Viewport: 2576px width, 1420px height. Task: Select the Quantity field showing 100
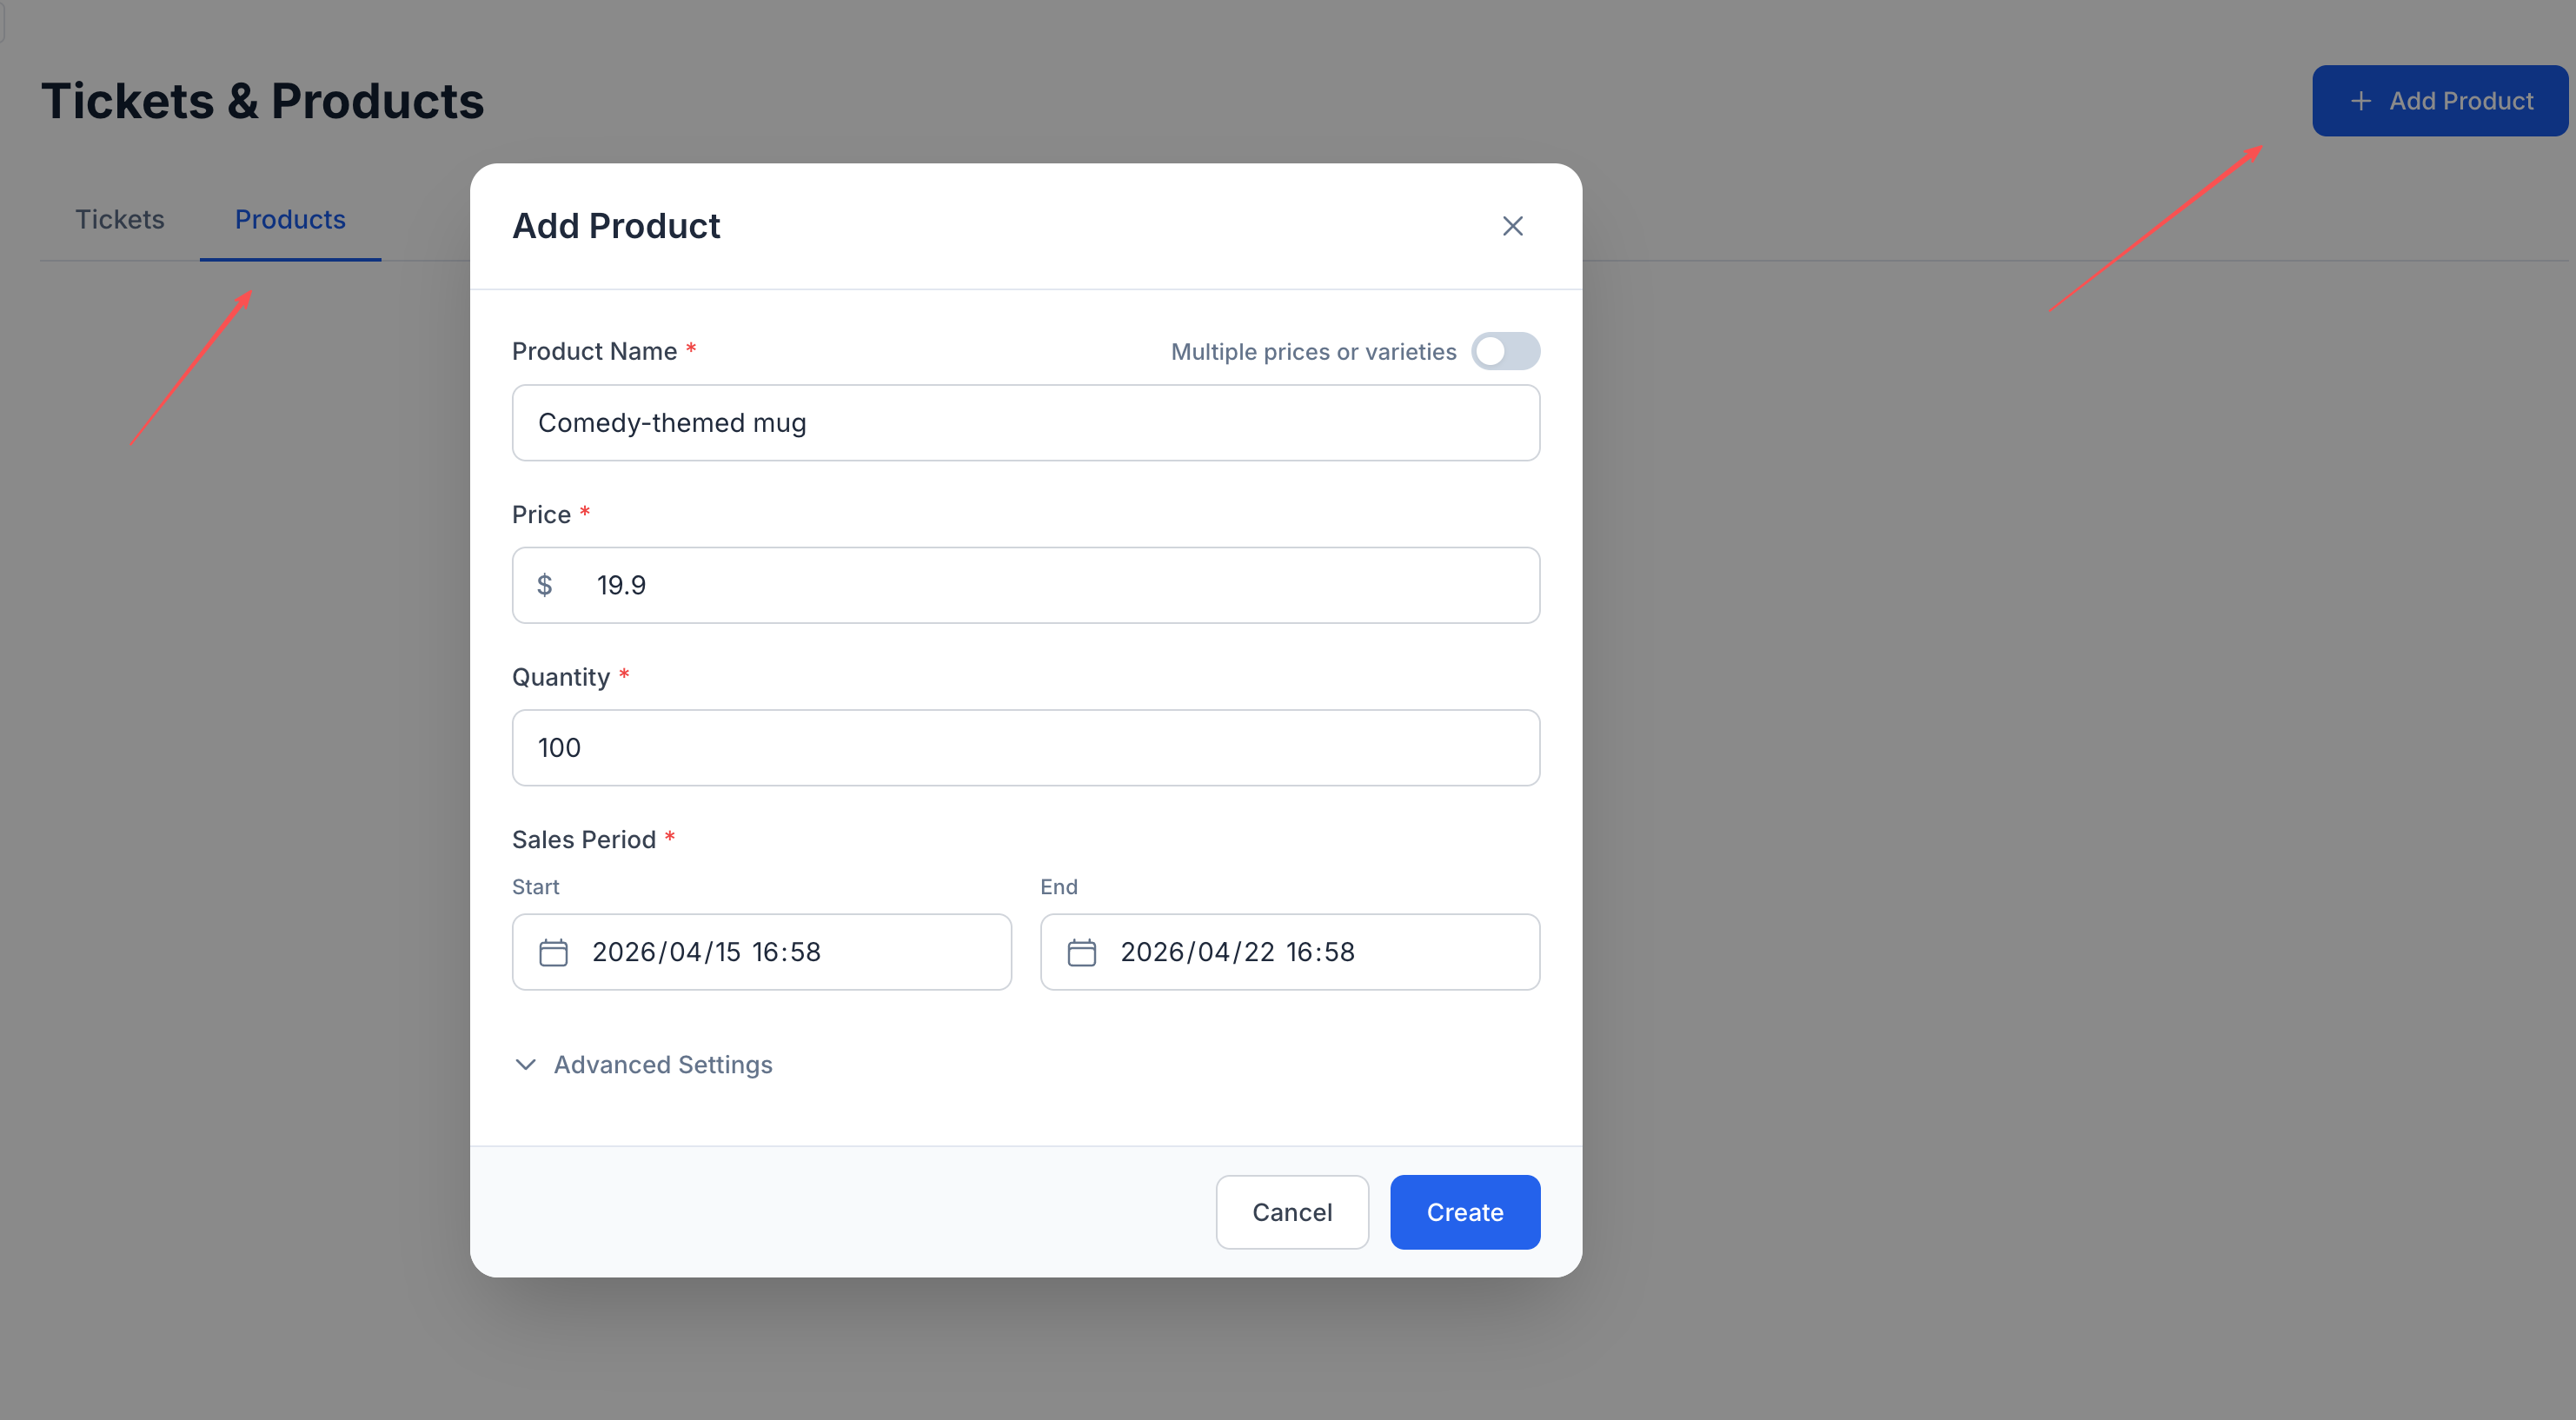tap(1025, 747)
